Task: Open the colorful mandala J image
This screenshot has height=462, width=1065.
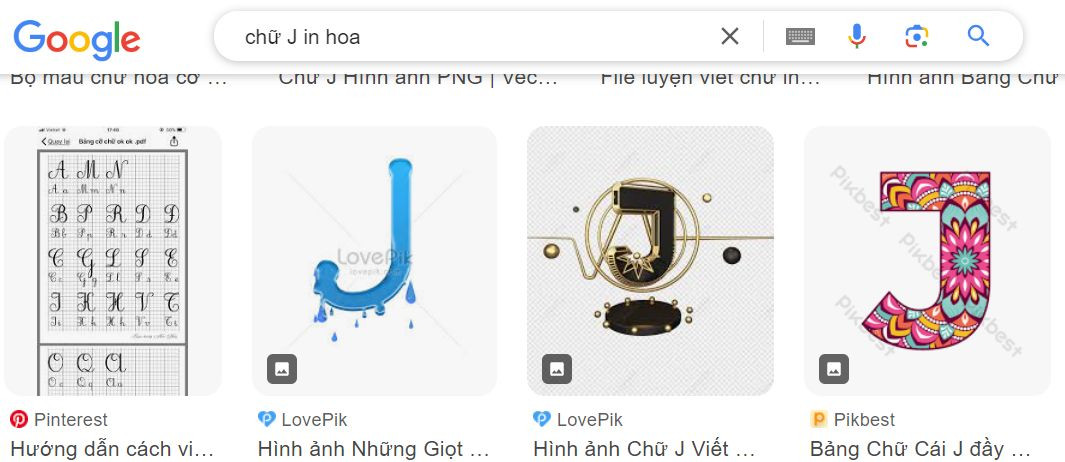Action: (x=927, y=261)
